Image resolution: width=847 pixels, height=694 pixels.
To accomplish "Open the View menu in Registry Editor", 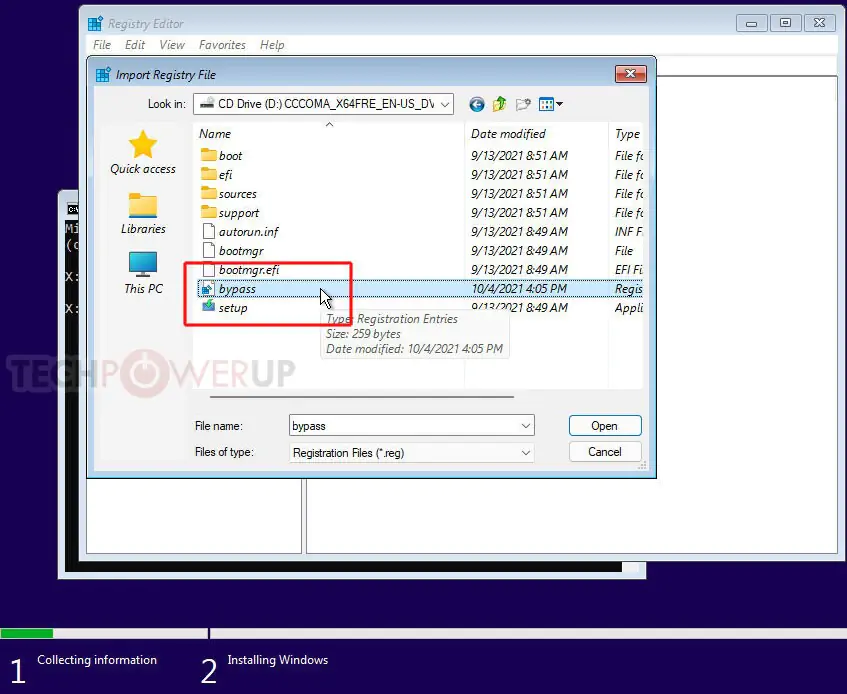I will (172, 45).
